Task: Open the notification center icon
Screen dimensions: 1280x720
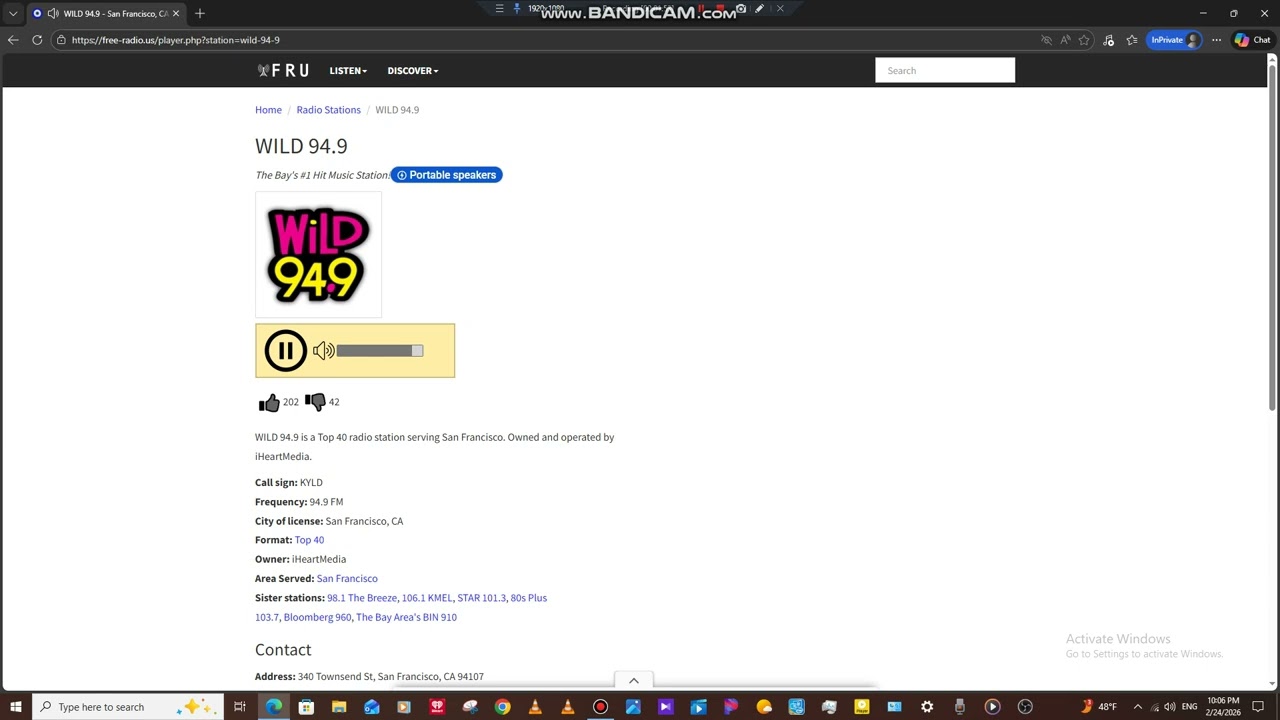Action: coord(1258,707)
